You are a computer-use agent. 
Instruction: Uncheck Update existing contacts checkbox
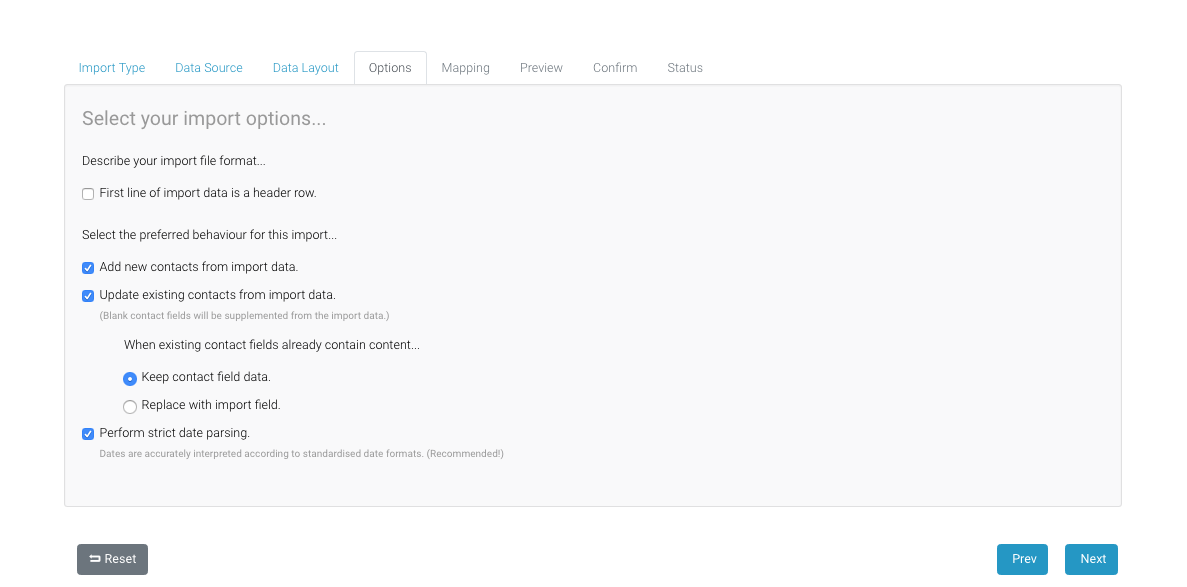pyautogui.click(x=88, y=296)
